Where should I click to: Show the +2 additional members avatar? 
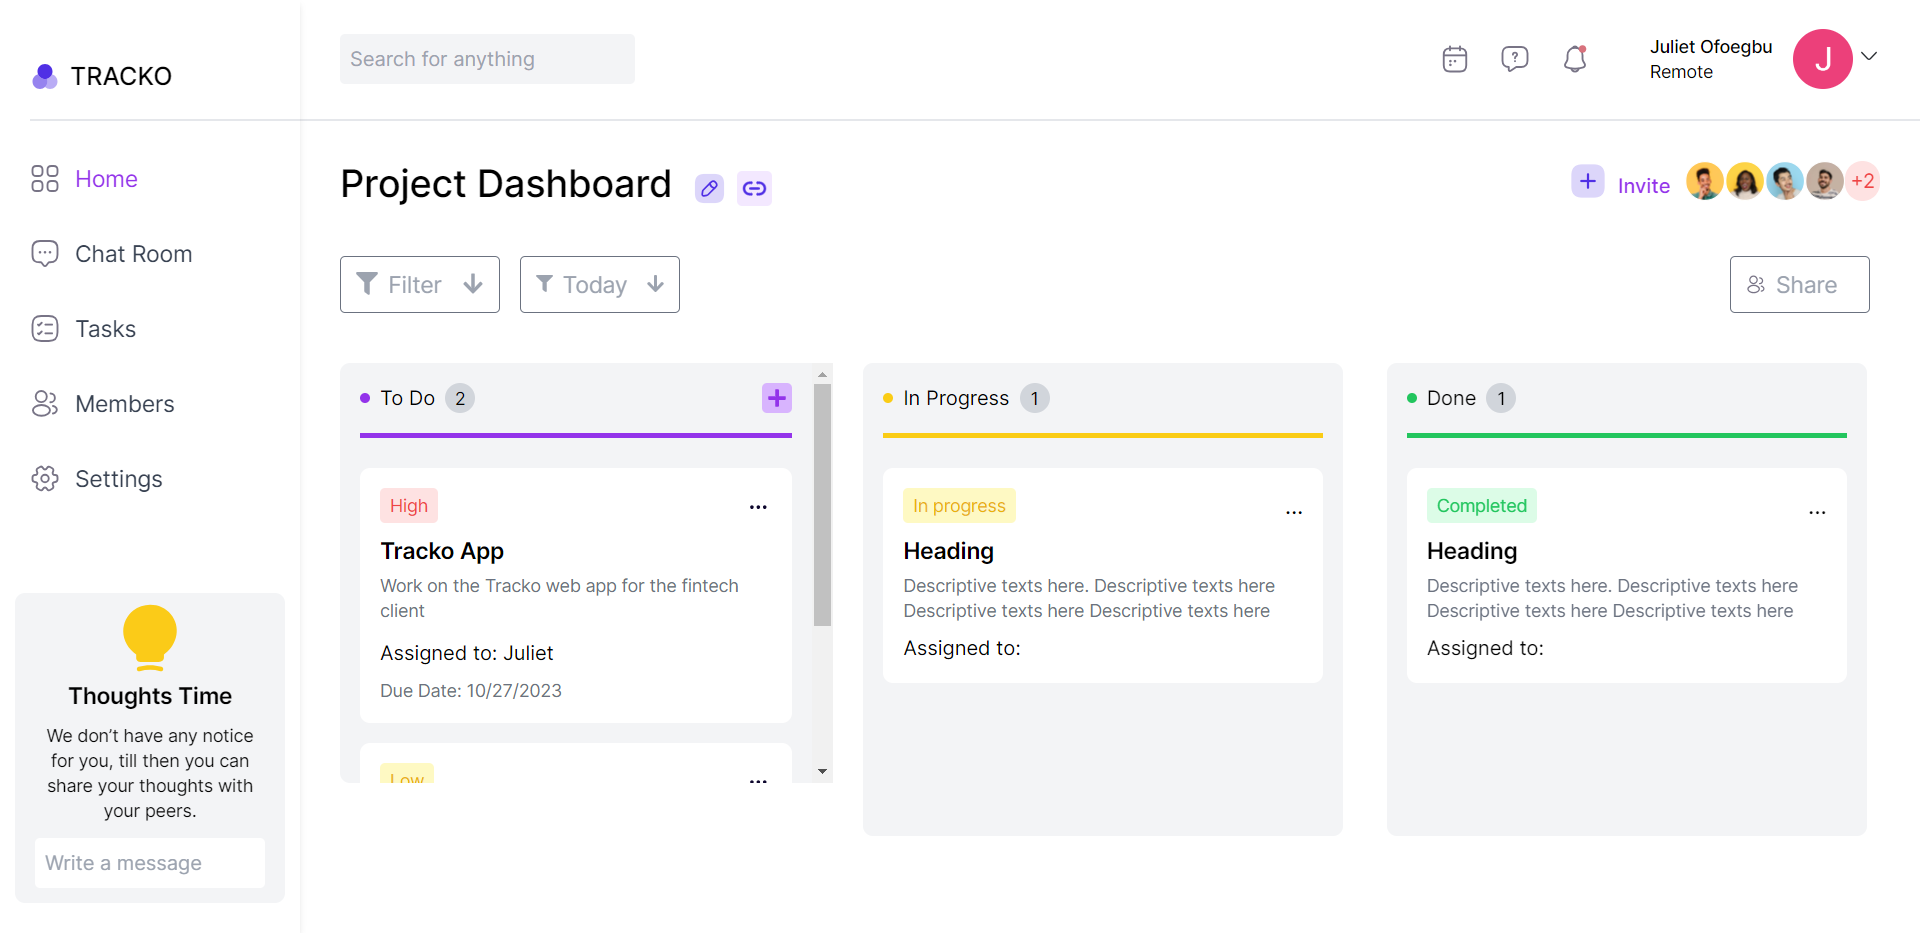(1862, 182)
